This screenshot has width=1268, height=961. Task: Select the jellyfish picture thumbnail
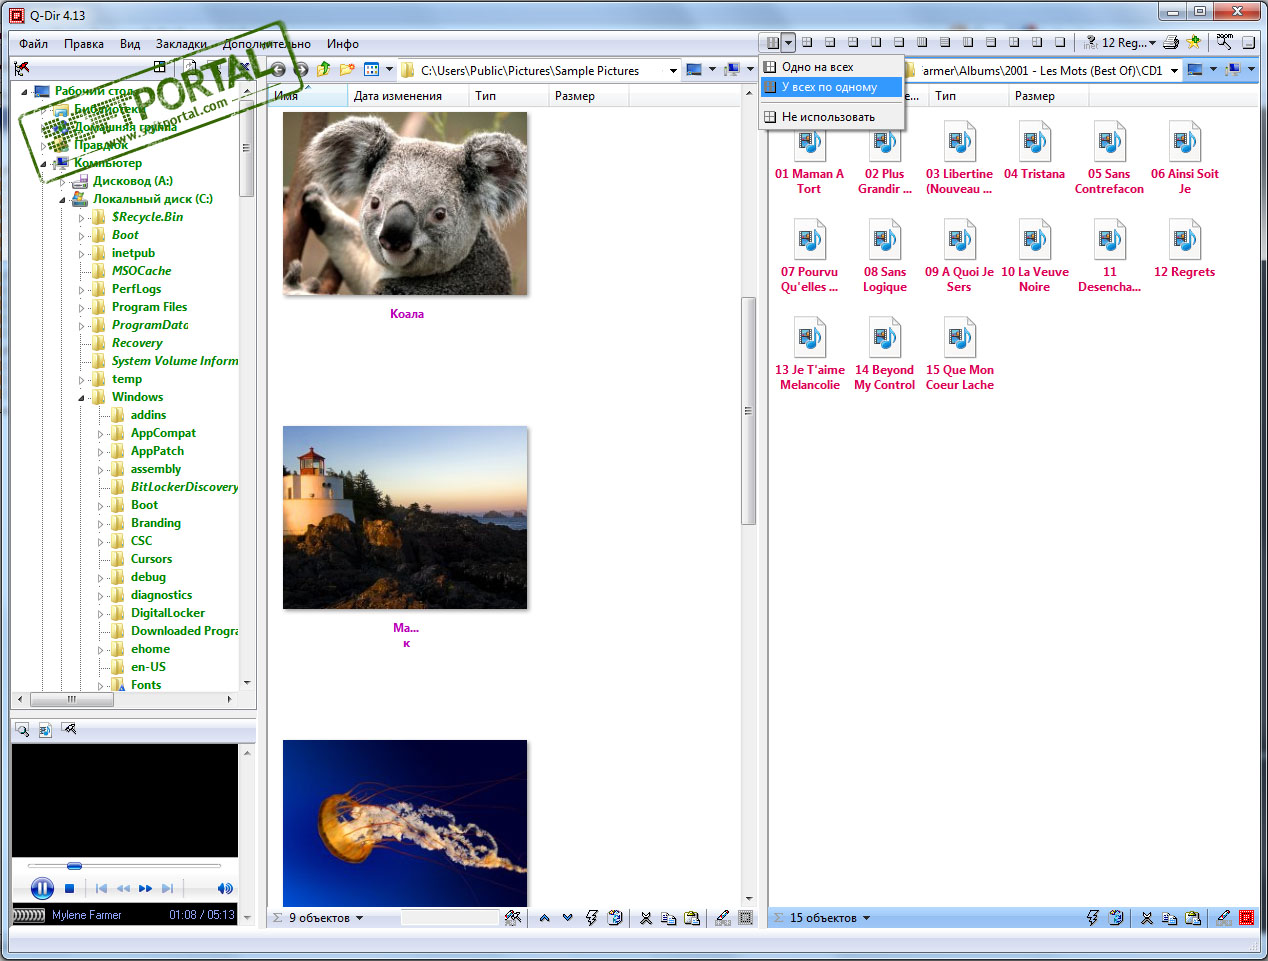(x=405, y=823)
